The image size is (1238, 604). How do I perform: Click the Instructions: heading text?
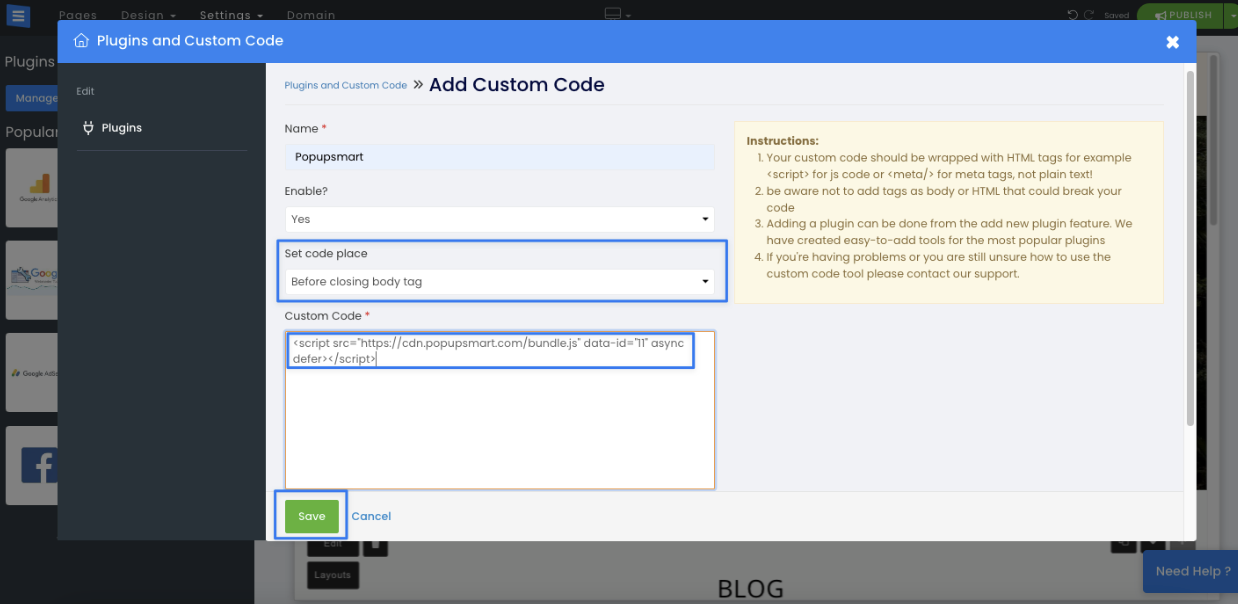783,141
